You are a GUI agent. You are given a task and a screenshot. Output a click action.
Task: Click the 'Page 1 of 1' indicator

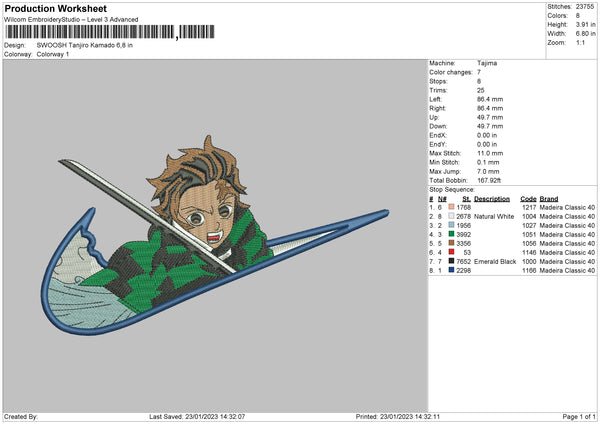pyautogui.click(x=579, y=416)
